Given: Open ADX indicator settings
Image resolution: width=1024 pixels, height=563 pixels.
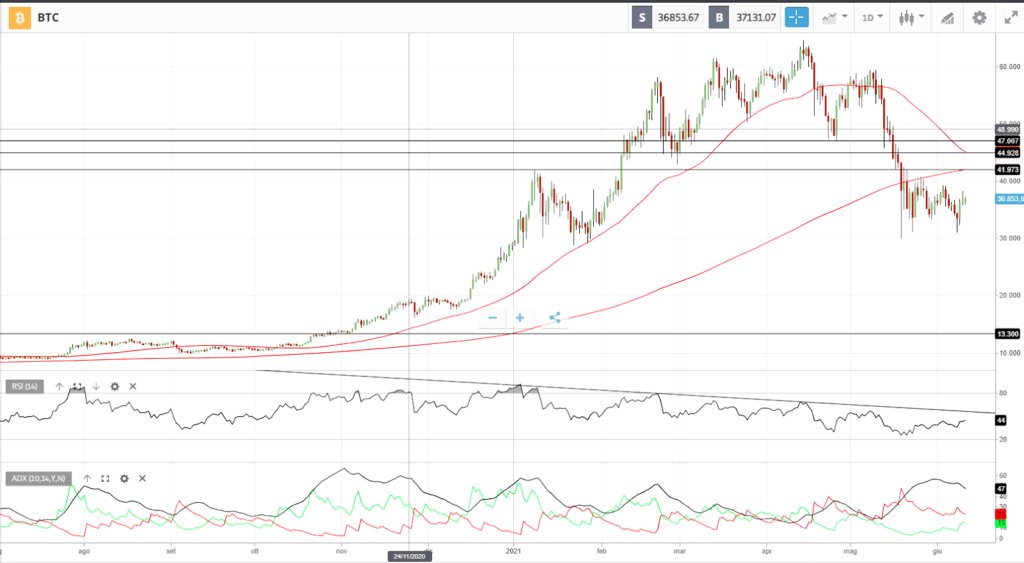Looking at the screenshot, I should pyautogui.click(x=124, y=479).
